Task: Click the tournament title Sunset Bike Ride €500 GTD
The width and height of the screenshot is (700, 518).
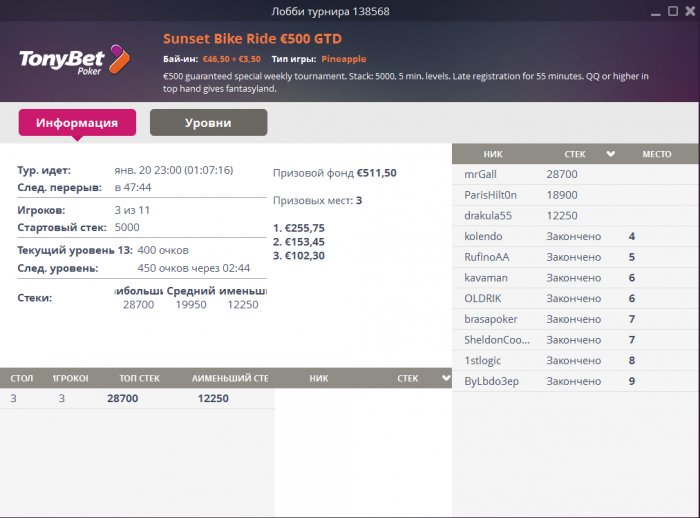Action: pyautogui.click(x=252, y=39)
